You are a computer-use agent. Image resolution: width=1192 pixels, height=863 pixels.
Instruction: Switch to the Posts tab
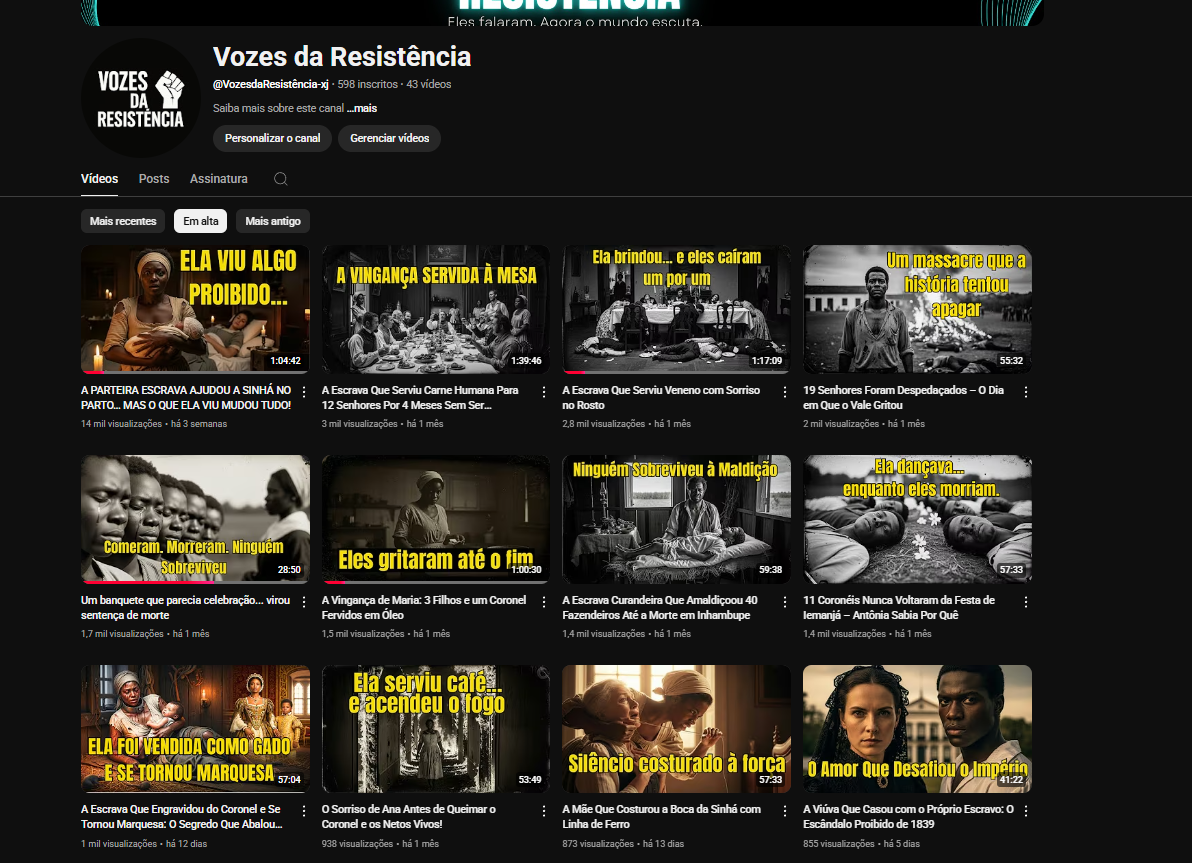point(154,179)
